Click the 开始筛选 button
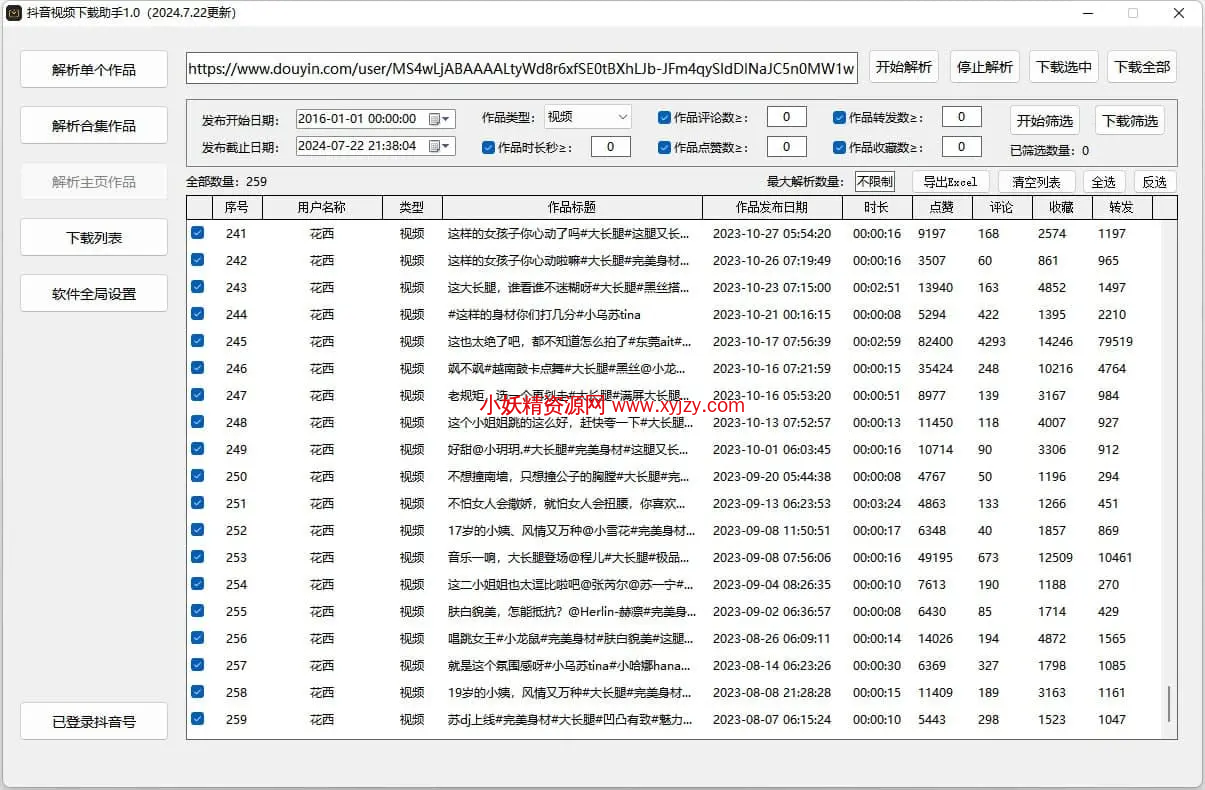Screen dimensions: 1205x790 click(x=1045, y=121)
